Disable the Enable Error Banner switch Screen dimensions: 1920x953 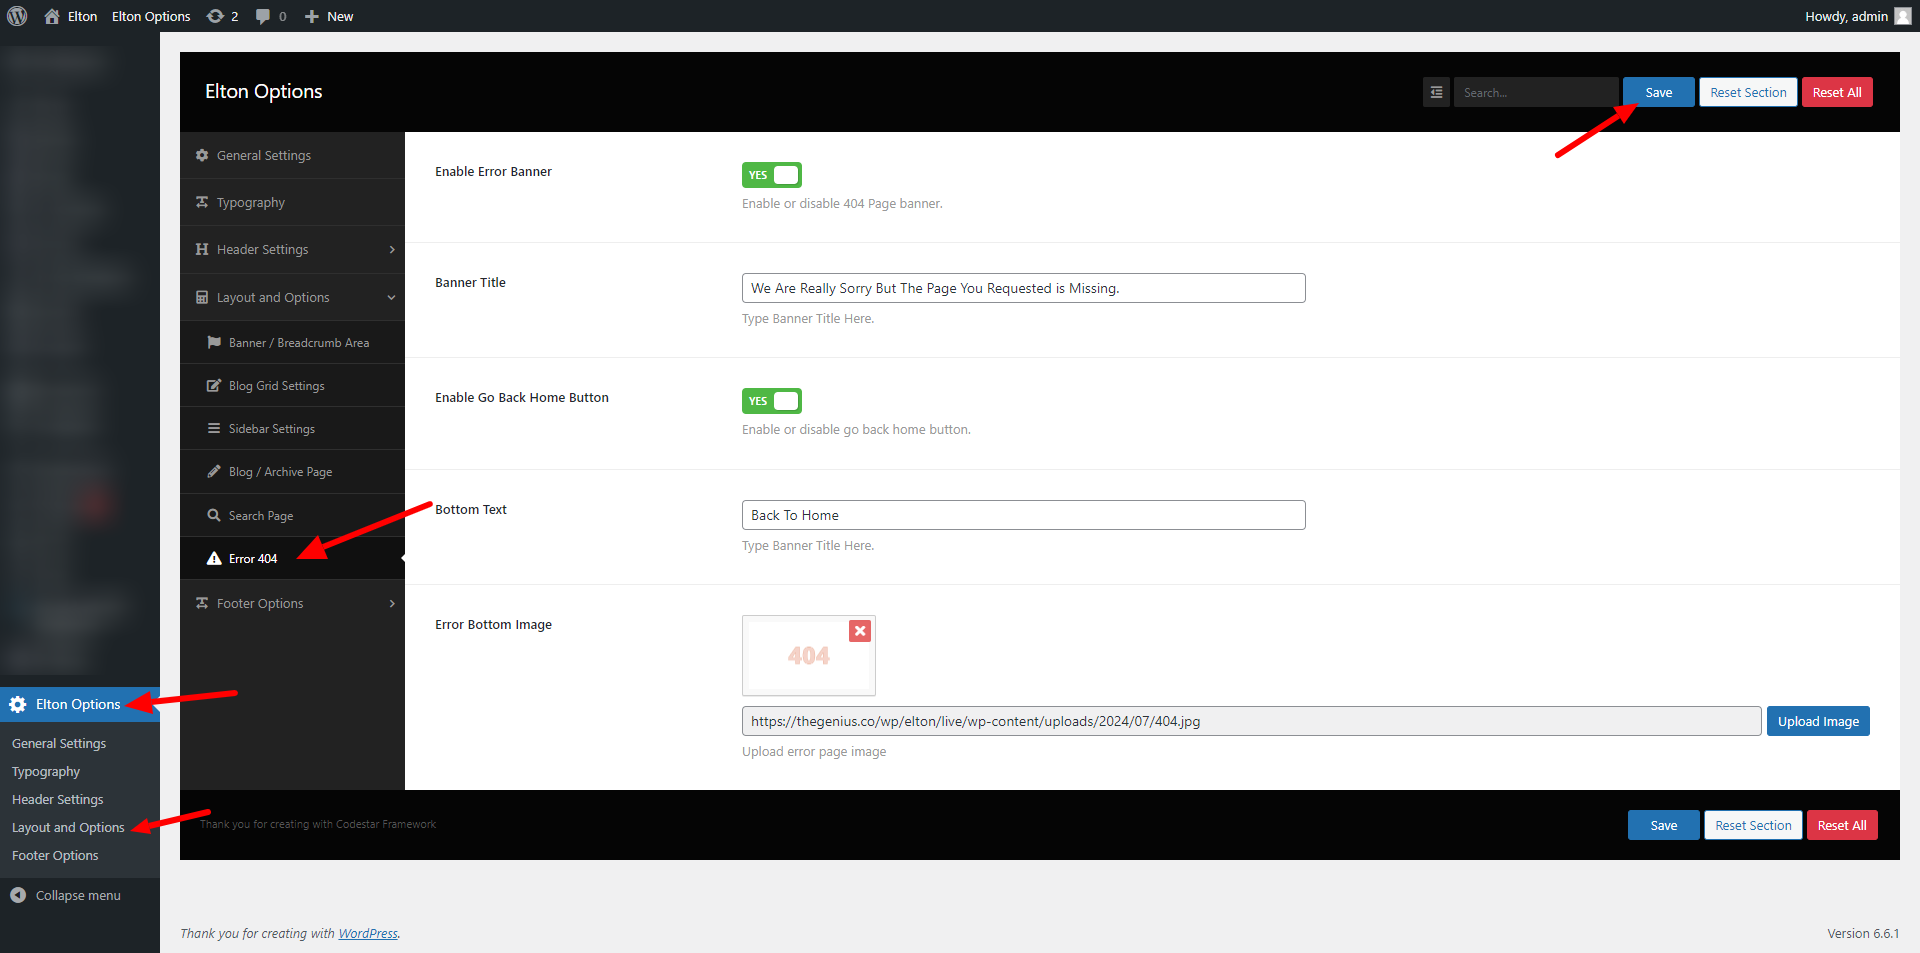[x=771, y=175]
